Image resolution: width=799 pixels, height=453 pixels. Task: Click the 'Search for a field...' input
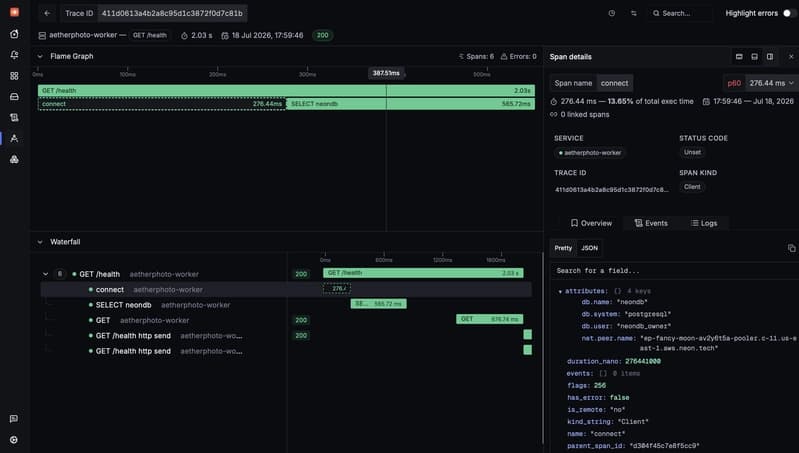coord(673,271)
